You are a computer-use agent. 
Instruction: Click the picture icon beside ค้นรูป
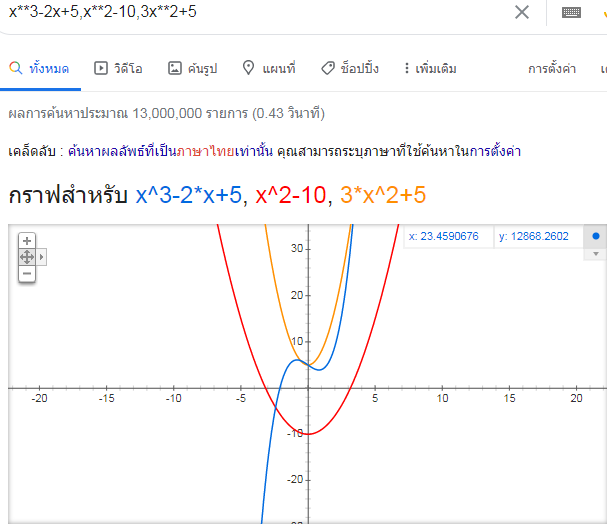175,68
